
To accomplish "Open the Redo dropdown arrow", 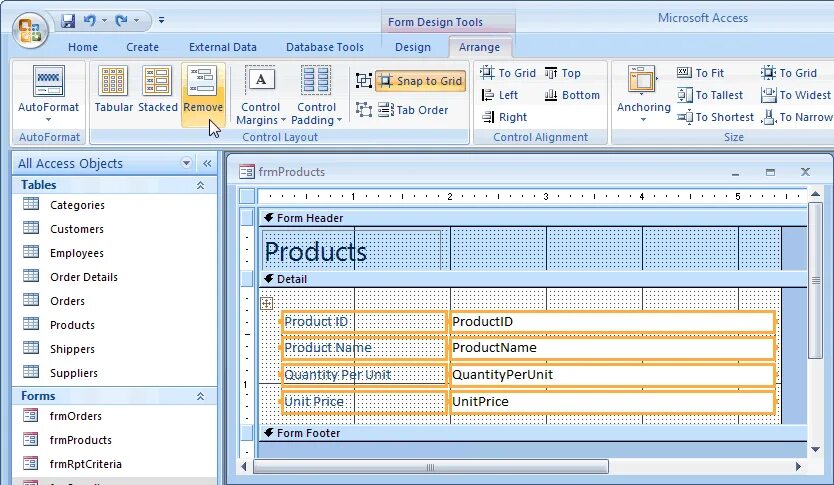I will (136, 21).
